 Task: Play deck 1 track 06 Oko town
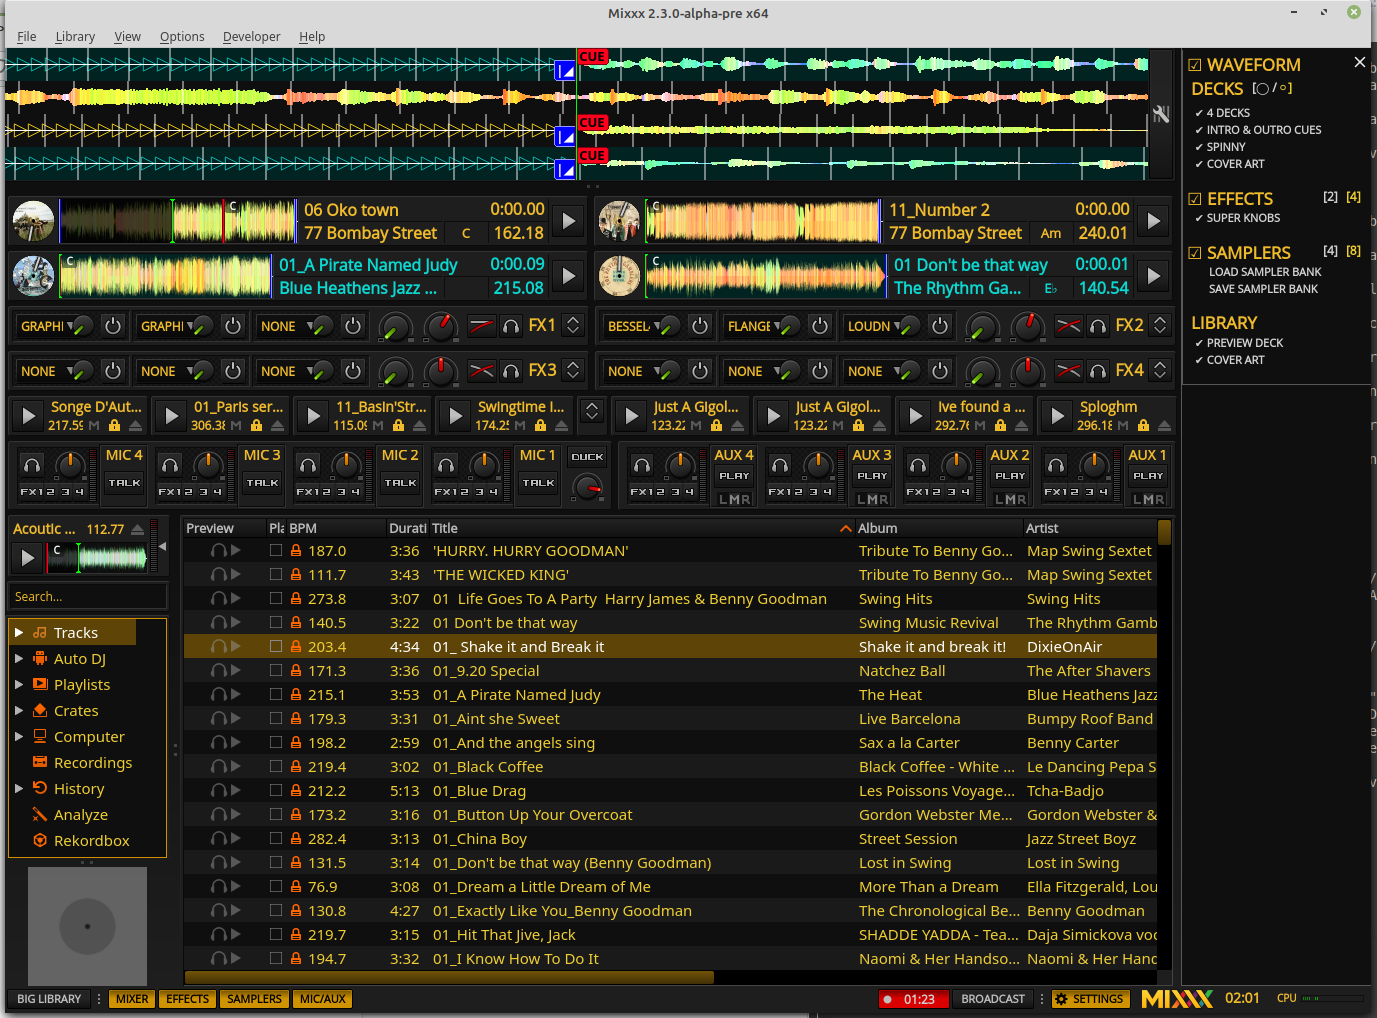pos(569,221)
